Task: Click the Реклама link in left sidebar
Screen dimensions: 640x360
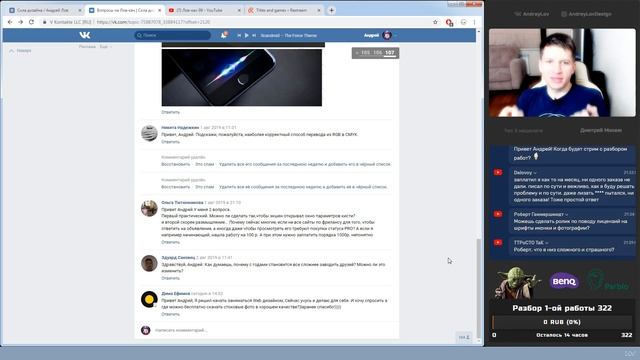Action: click(x=87, y=47)
